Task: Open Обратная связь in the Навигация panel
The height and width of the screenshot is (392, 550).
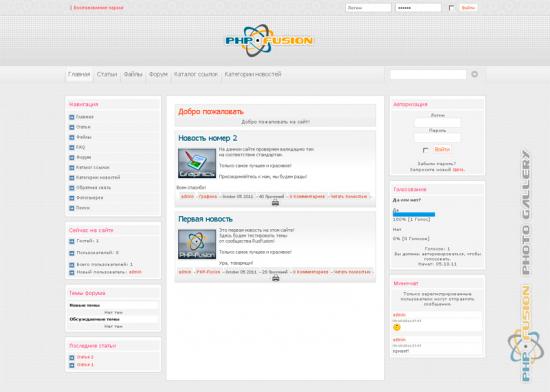Action: click(x=93, y=188)
